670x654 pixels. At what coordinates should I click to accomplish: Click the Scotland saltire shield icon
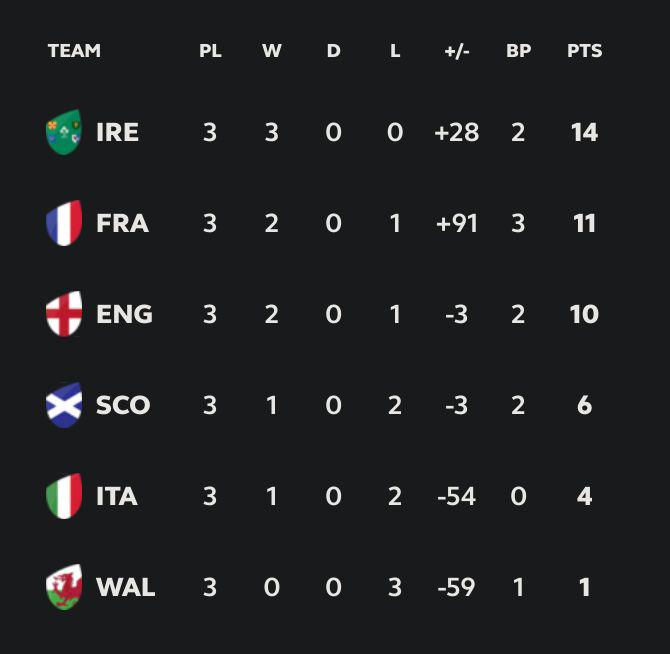tap(64, 405)
